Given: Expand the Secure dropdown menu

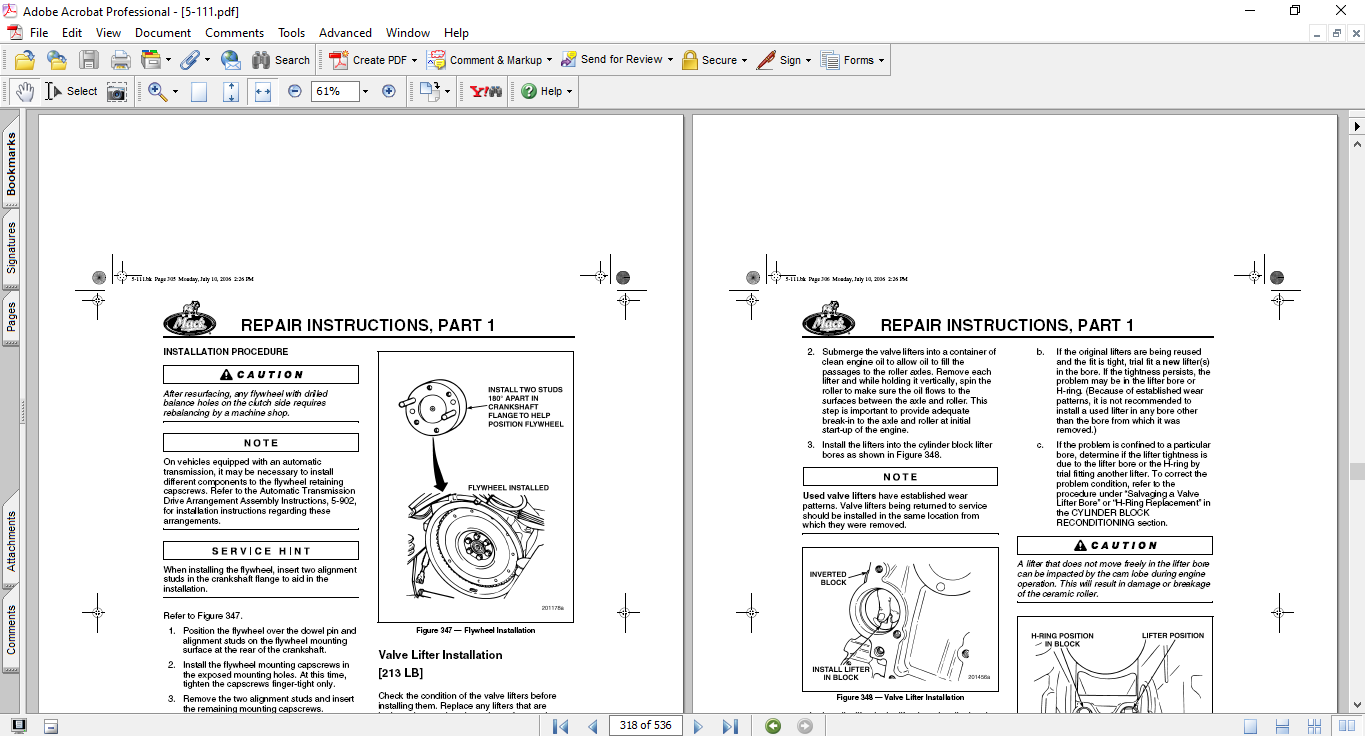Looking at the screenshot, I should point(745,60).
